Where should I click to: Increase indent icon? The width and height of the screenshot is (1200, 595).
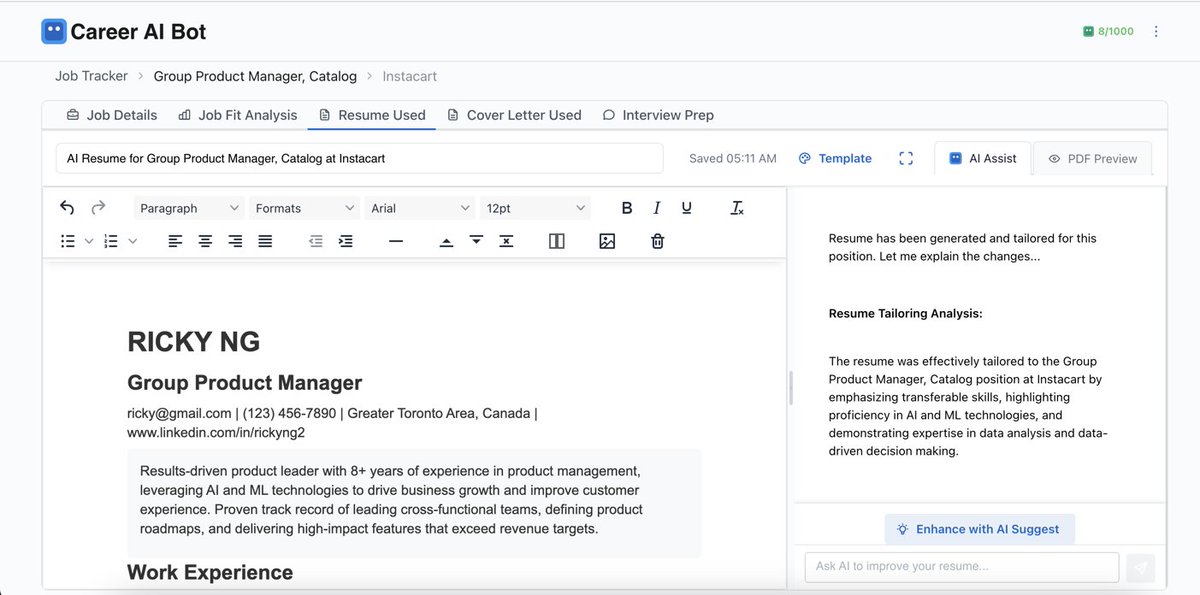point(346,241)
